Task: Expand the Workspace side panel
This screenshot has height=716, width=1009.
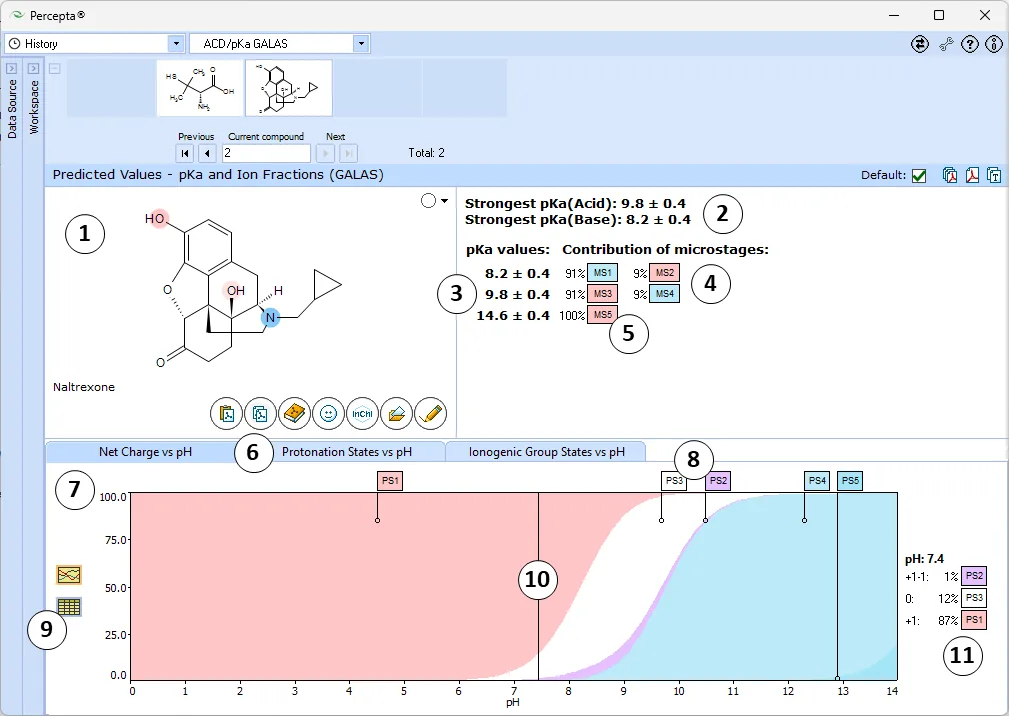Action: pyautogui.click(x=33, y=68)
